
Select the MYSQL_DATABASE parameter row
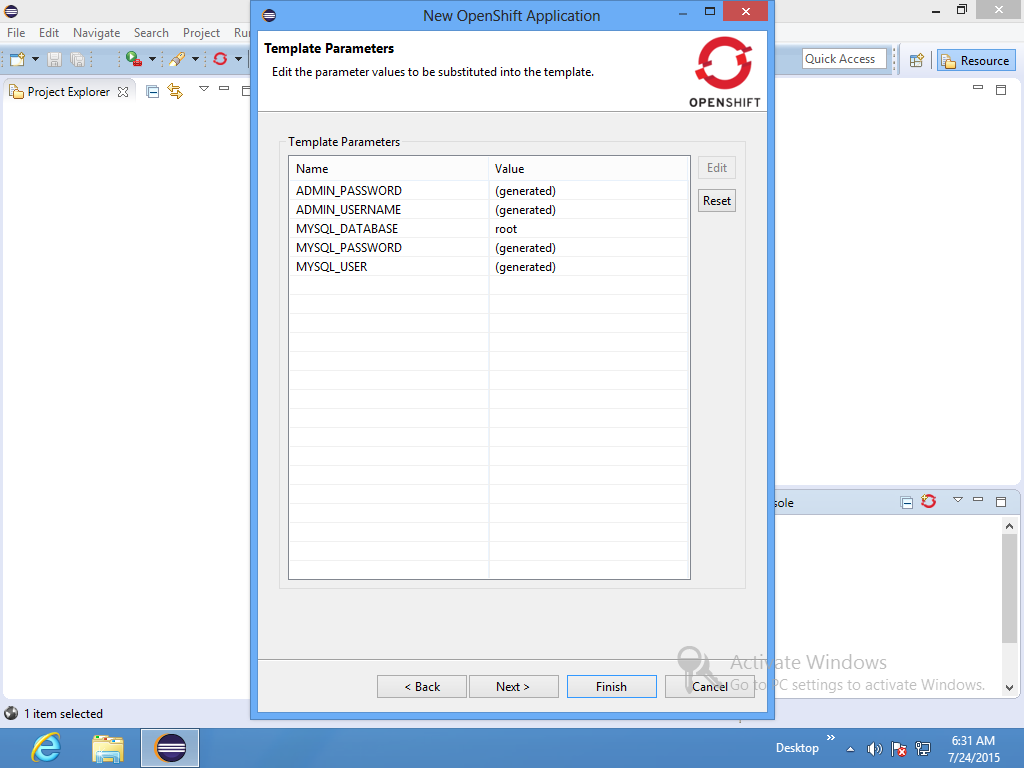point(489,229)
